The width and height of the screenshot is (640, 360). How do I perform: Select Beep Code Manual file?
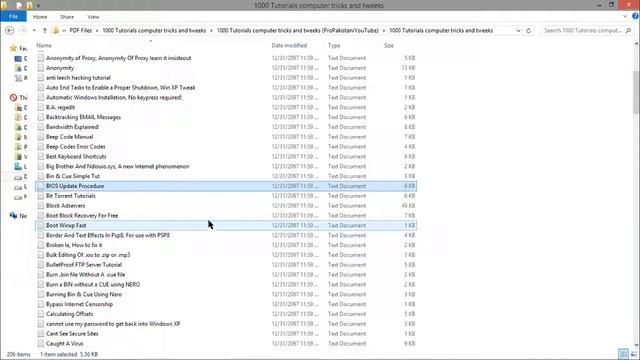pos(69,137)
